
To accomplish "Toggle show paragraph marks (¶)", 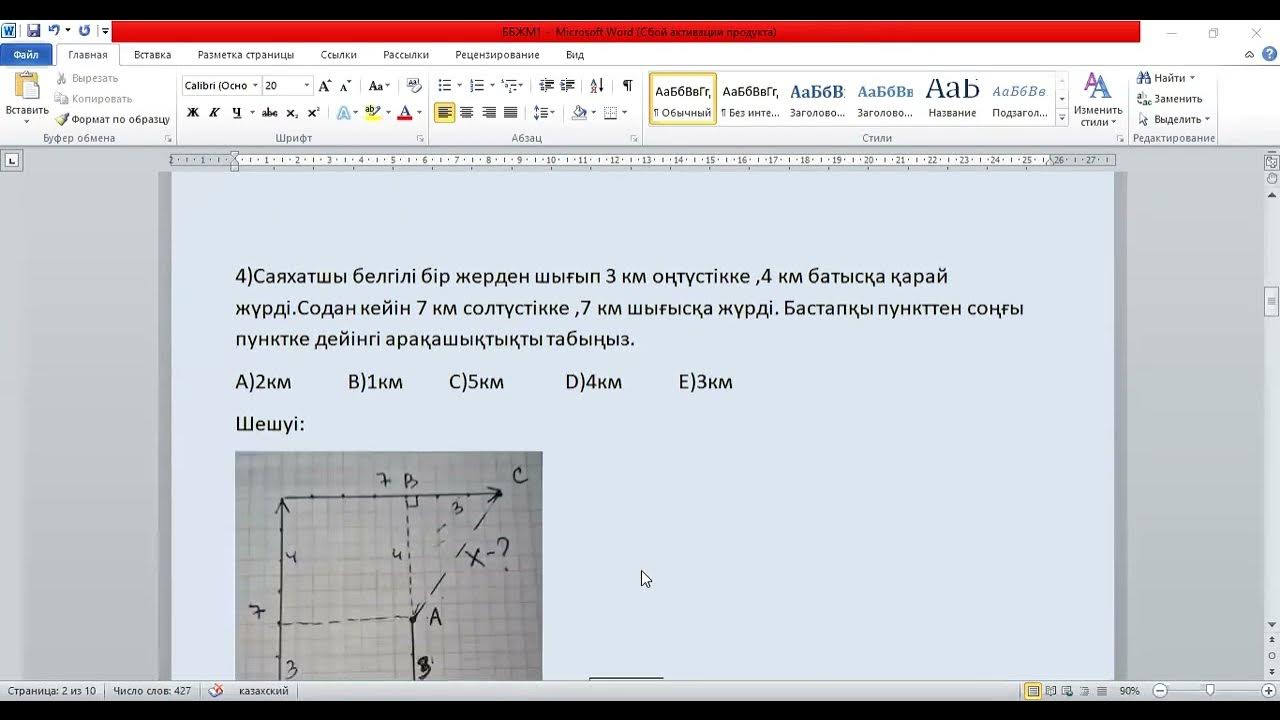I will pyautogui.click(x=627, y=86).
